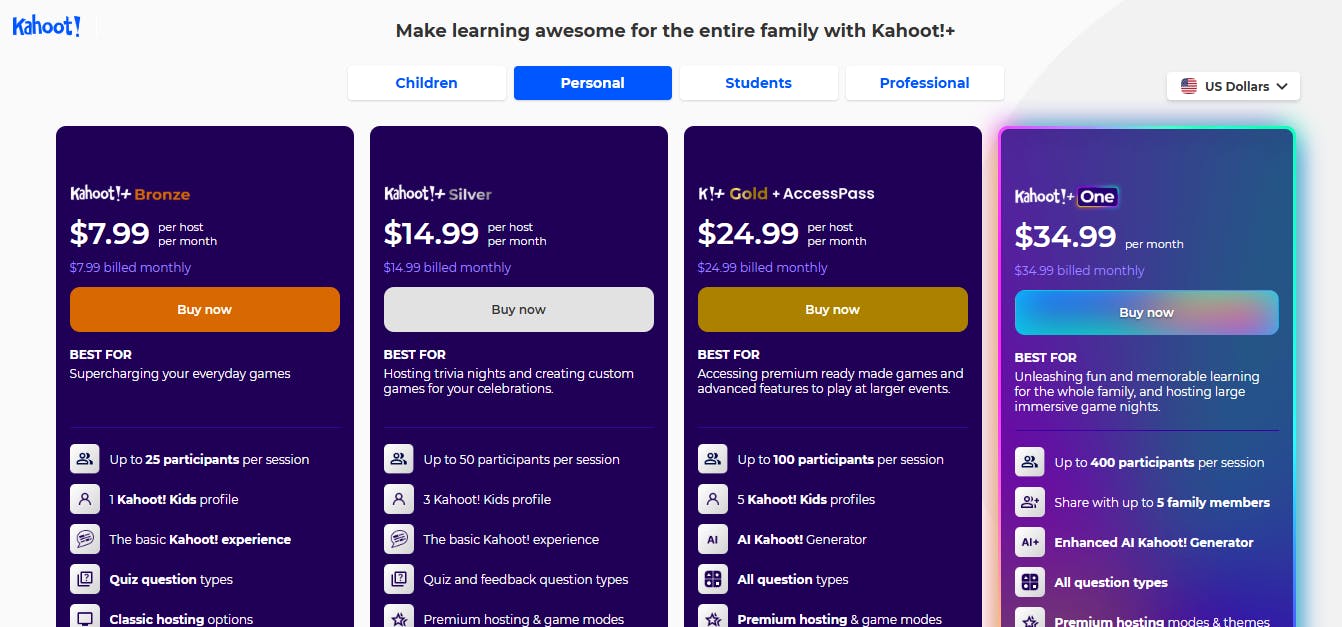Buy the Kahoot!+ Bronze plan

click(x=204, y=310)
